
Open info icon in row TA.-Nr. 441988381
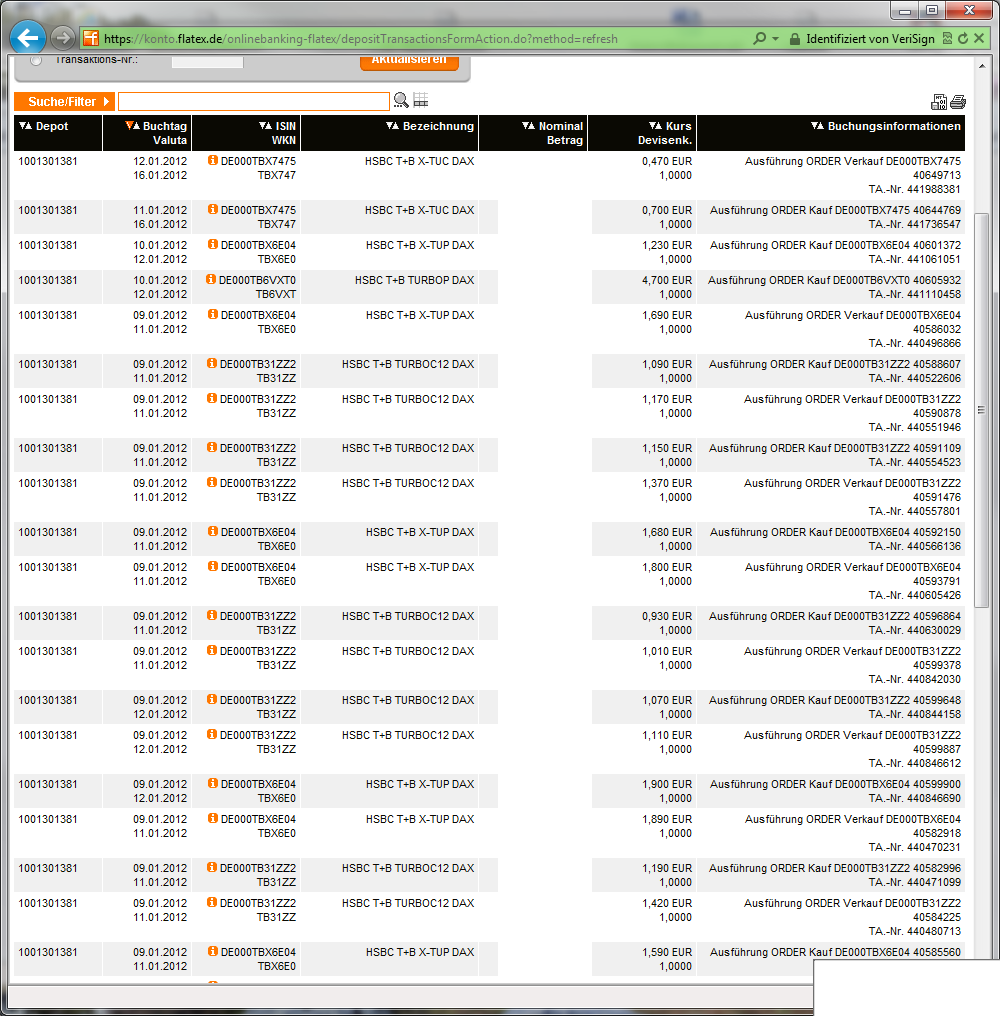(x=213, y=160)
